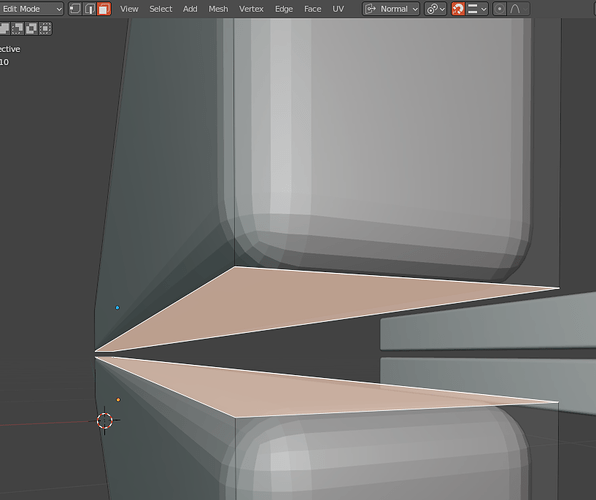Click the 3D cursor in the viewport
This screenshot has height=500, width=596.
coord(105,421)
